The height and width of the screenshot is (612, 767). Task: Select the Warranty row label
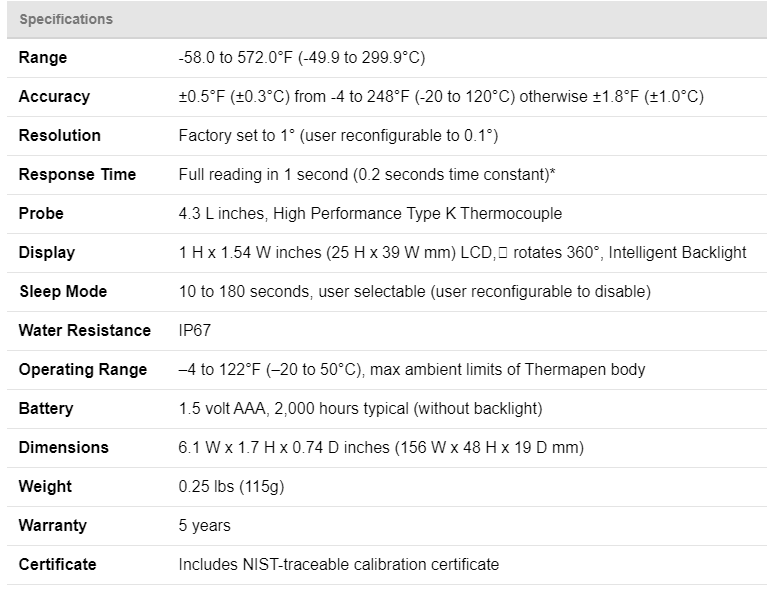tap(53, 526)
